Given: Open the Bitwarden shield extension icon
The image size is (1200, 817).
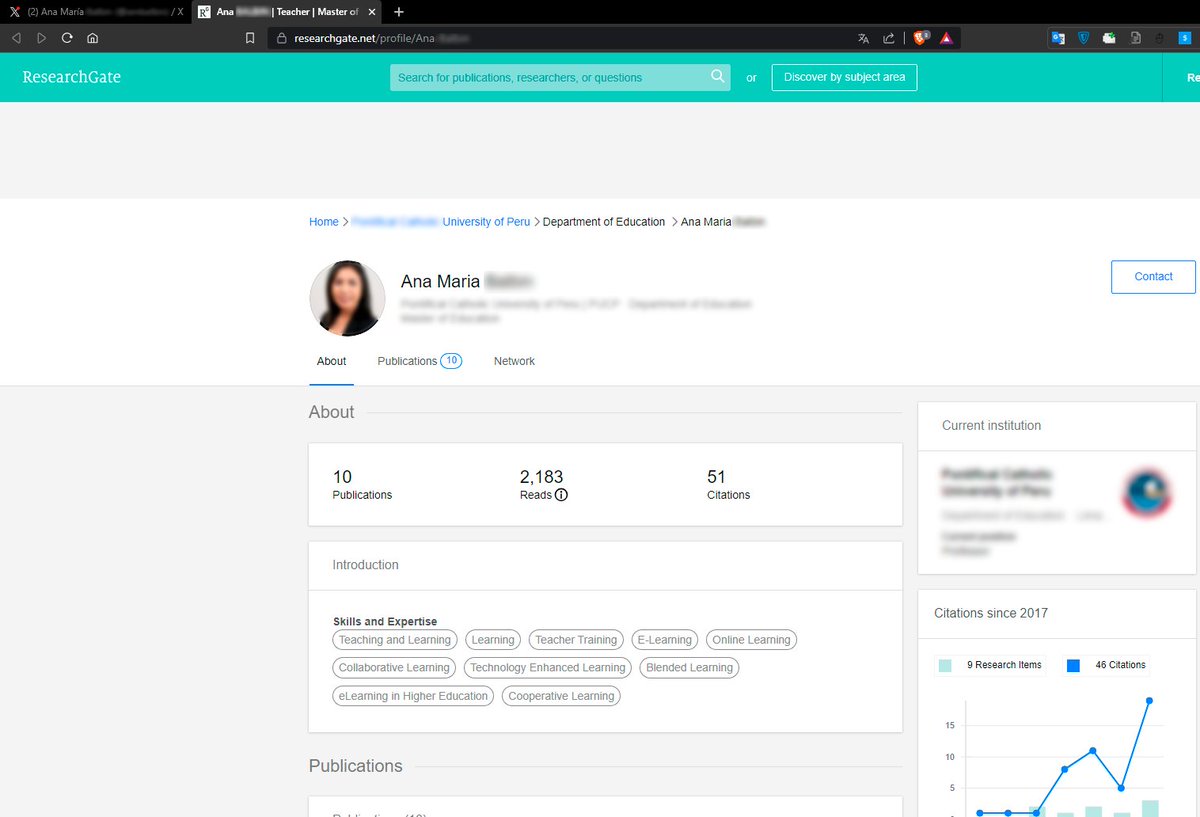Looking at the screenshot, I should pos(1084,38).
